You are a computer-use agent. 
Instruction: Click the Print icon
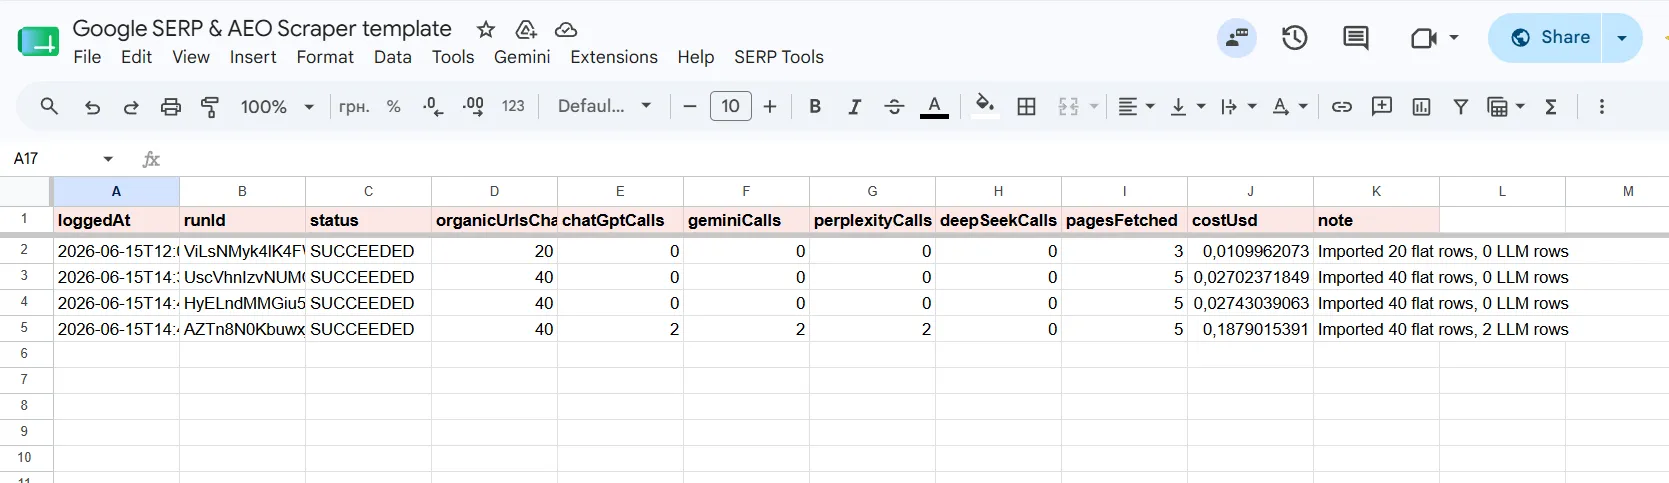(171, 107)
